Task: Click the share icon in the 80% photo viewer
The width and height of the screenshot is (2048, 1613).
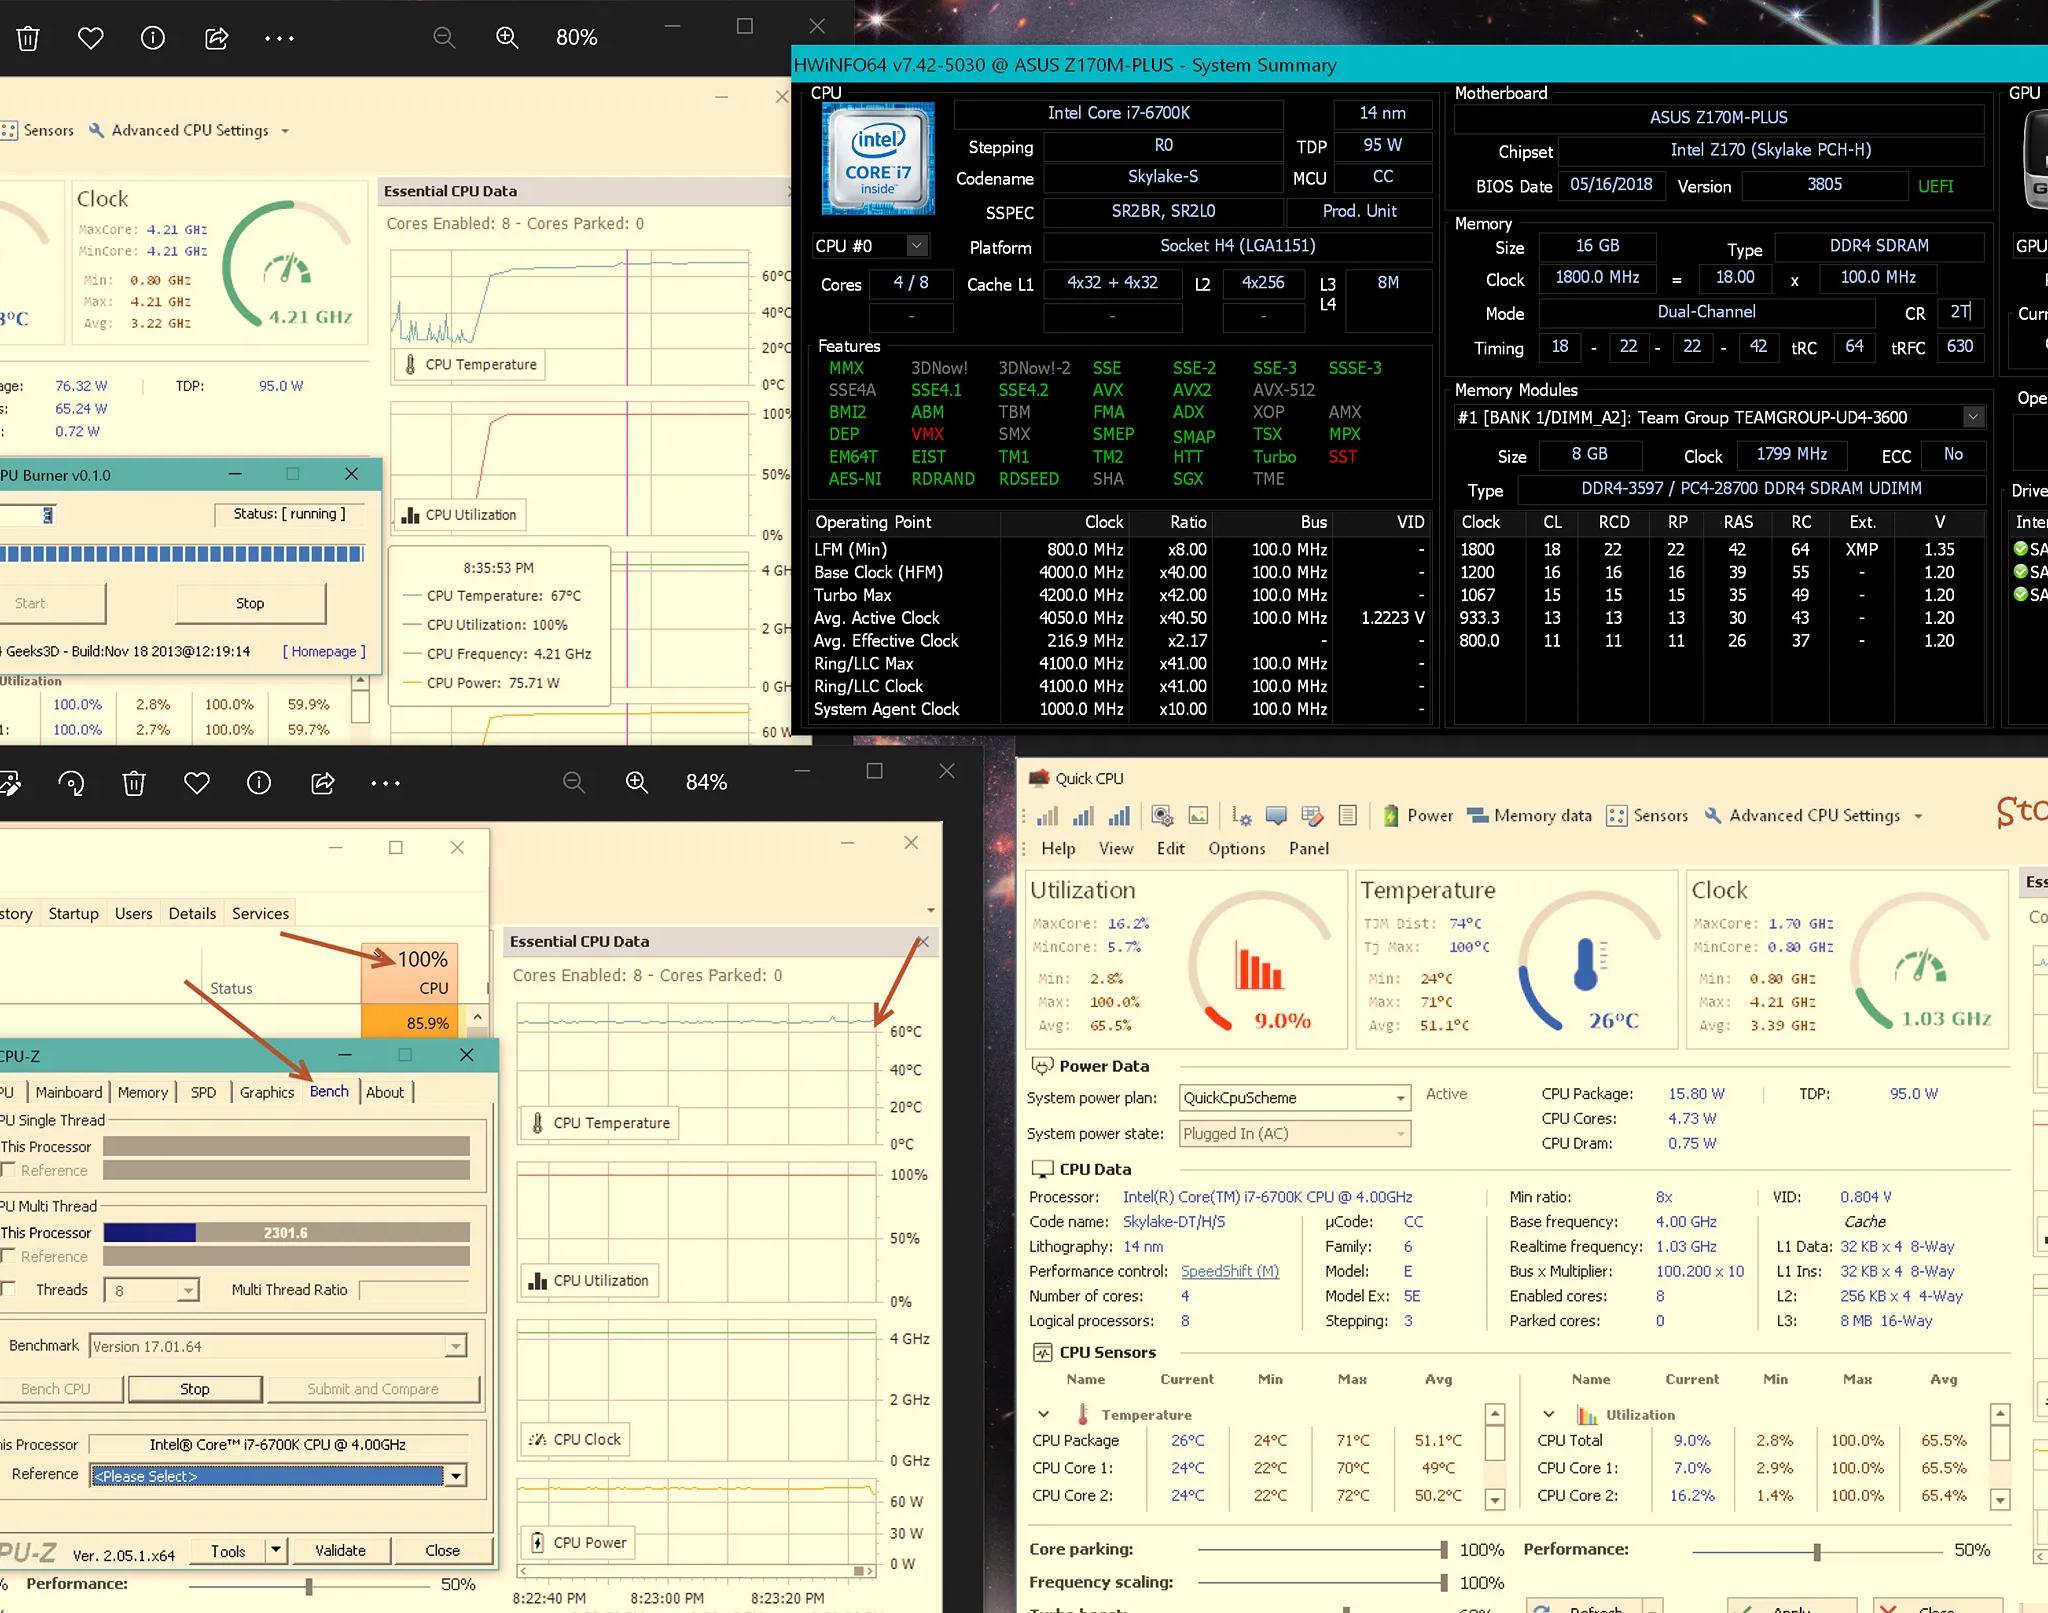Action: click(x=216, y=38)
